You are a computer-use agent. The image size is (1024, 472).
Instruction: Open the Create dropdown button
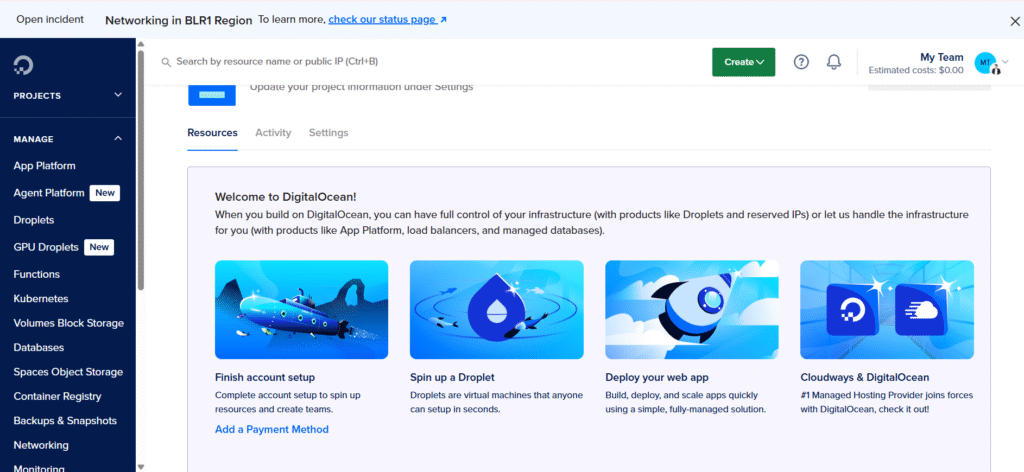[743, 62]
